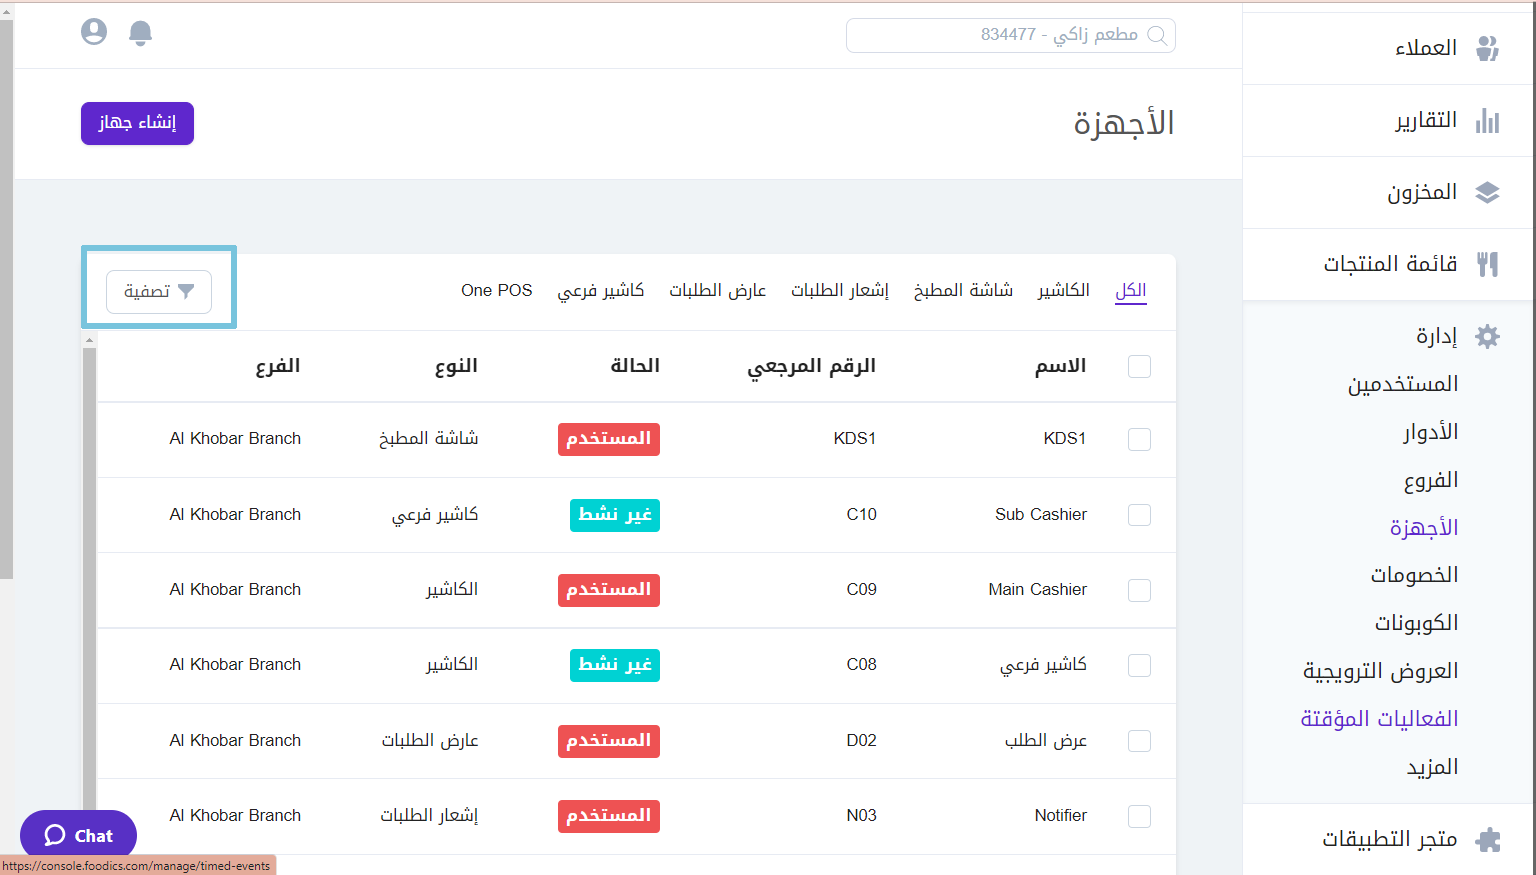1536x875 pixels.
Task: Click the المخزون inventory icon
Action: pyautogui.click(x=1487, y=192)
